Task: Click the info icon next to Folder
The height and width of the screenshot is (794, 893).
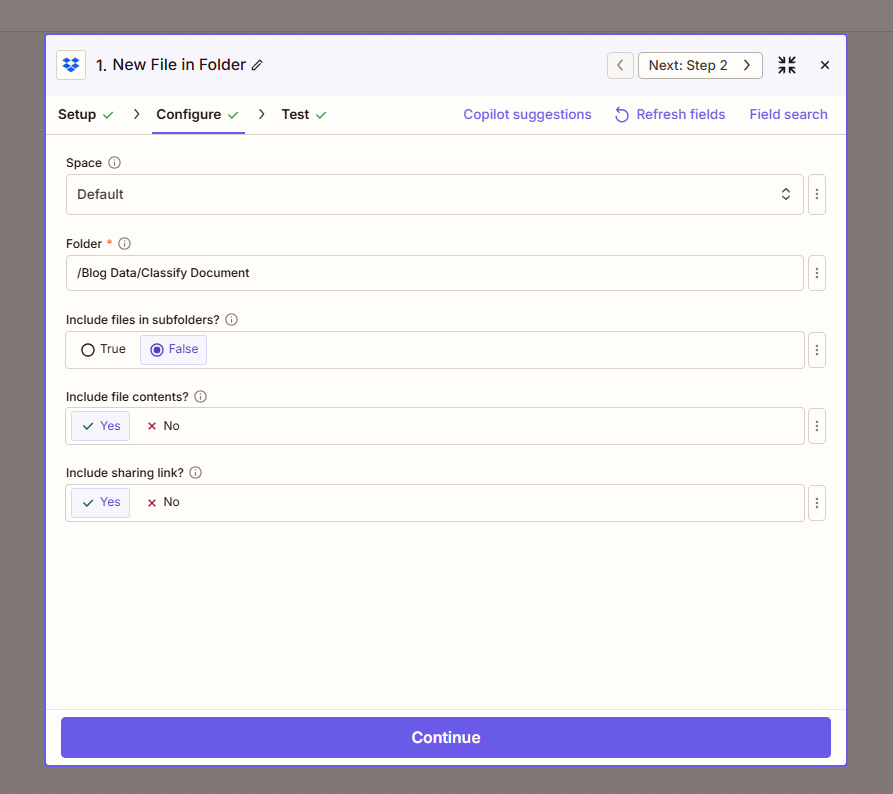Action: click(124, 243)
